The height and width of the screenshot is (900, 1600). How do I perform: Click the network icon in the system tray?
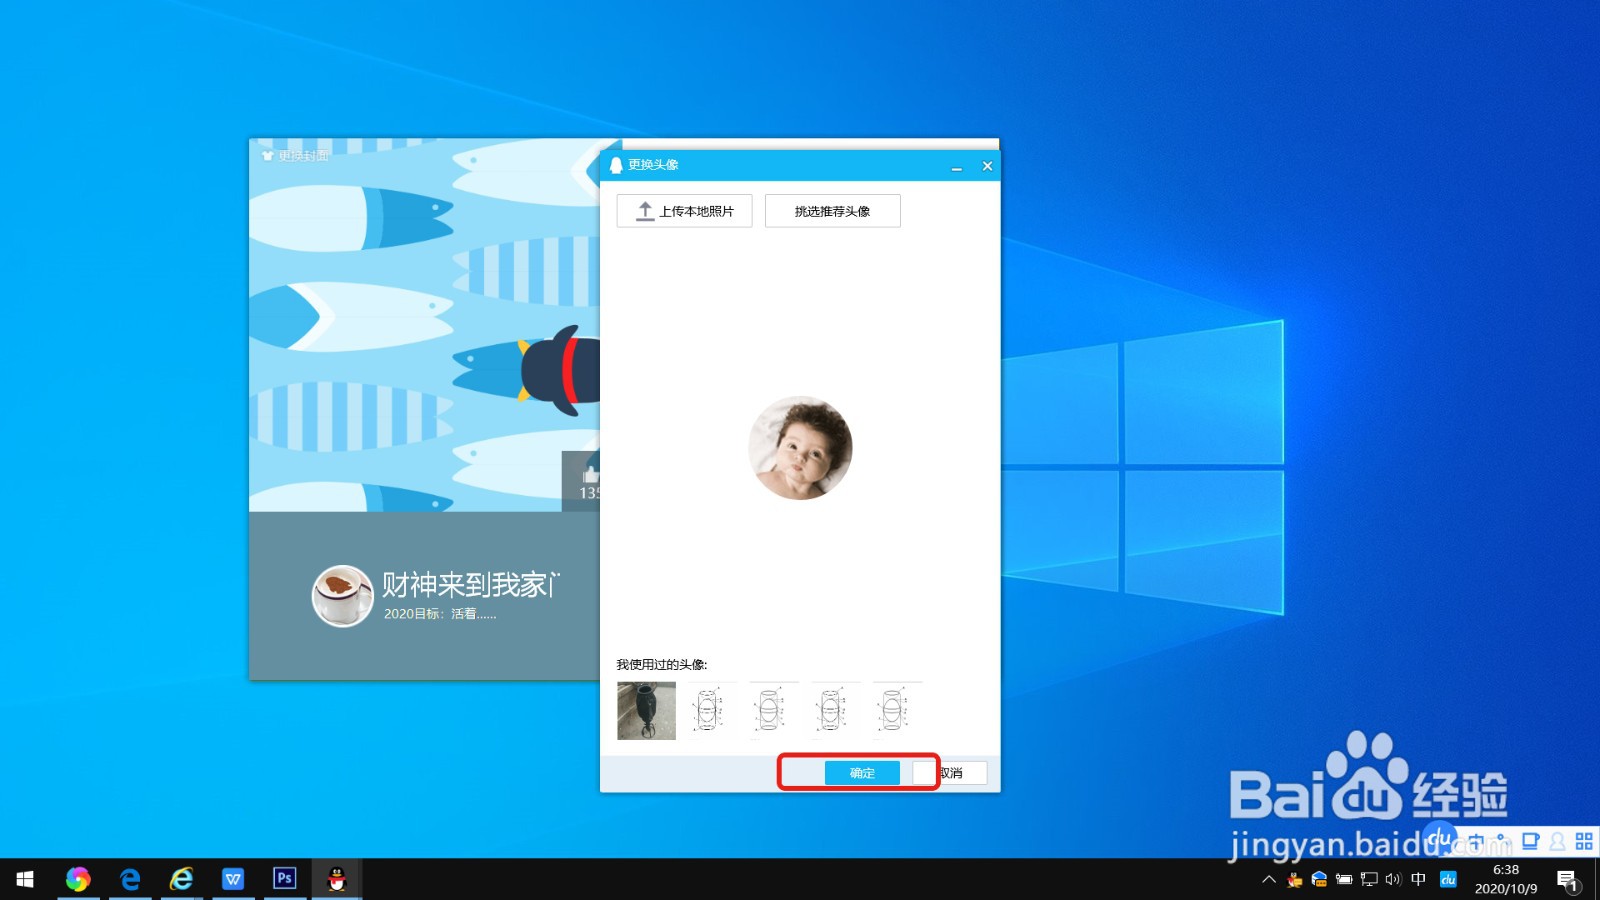click(1368, 881)
